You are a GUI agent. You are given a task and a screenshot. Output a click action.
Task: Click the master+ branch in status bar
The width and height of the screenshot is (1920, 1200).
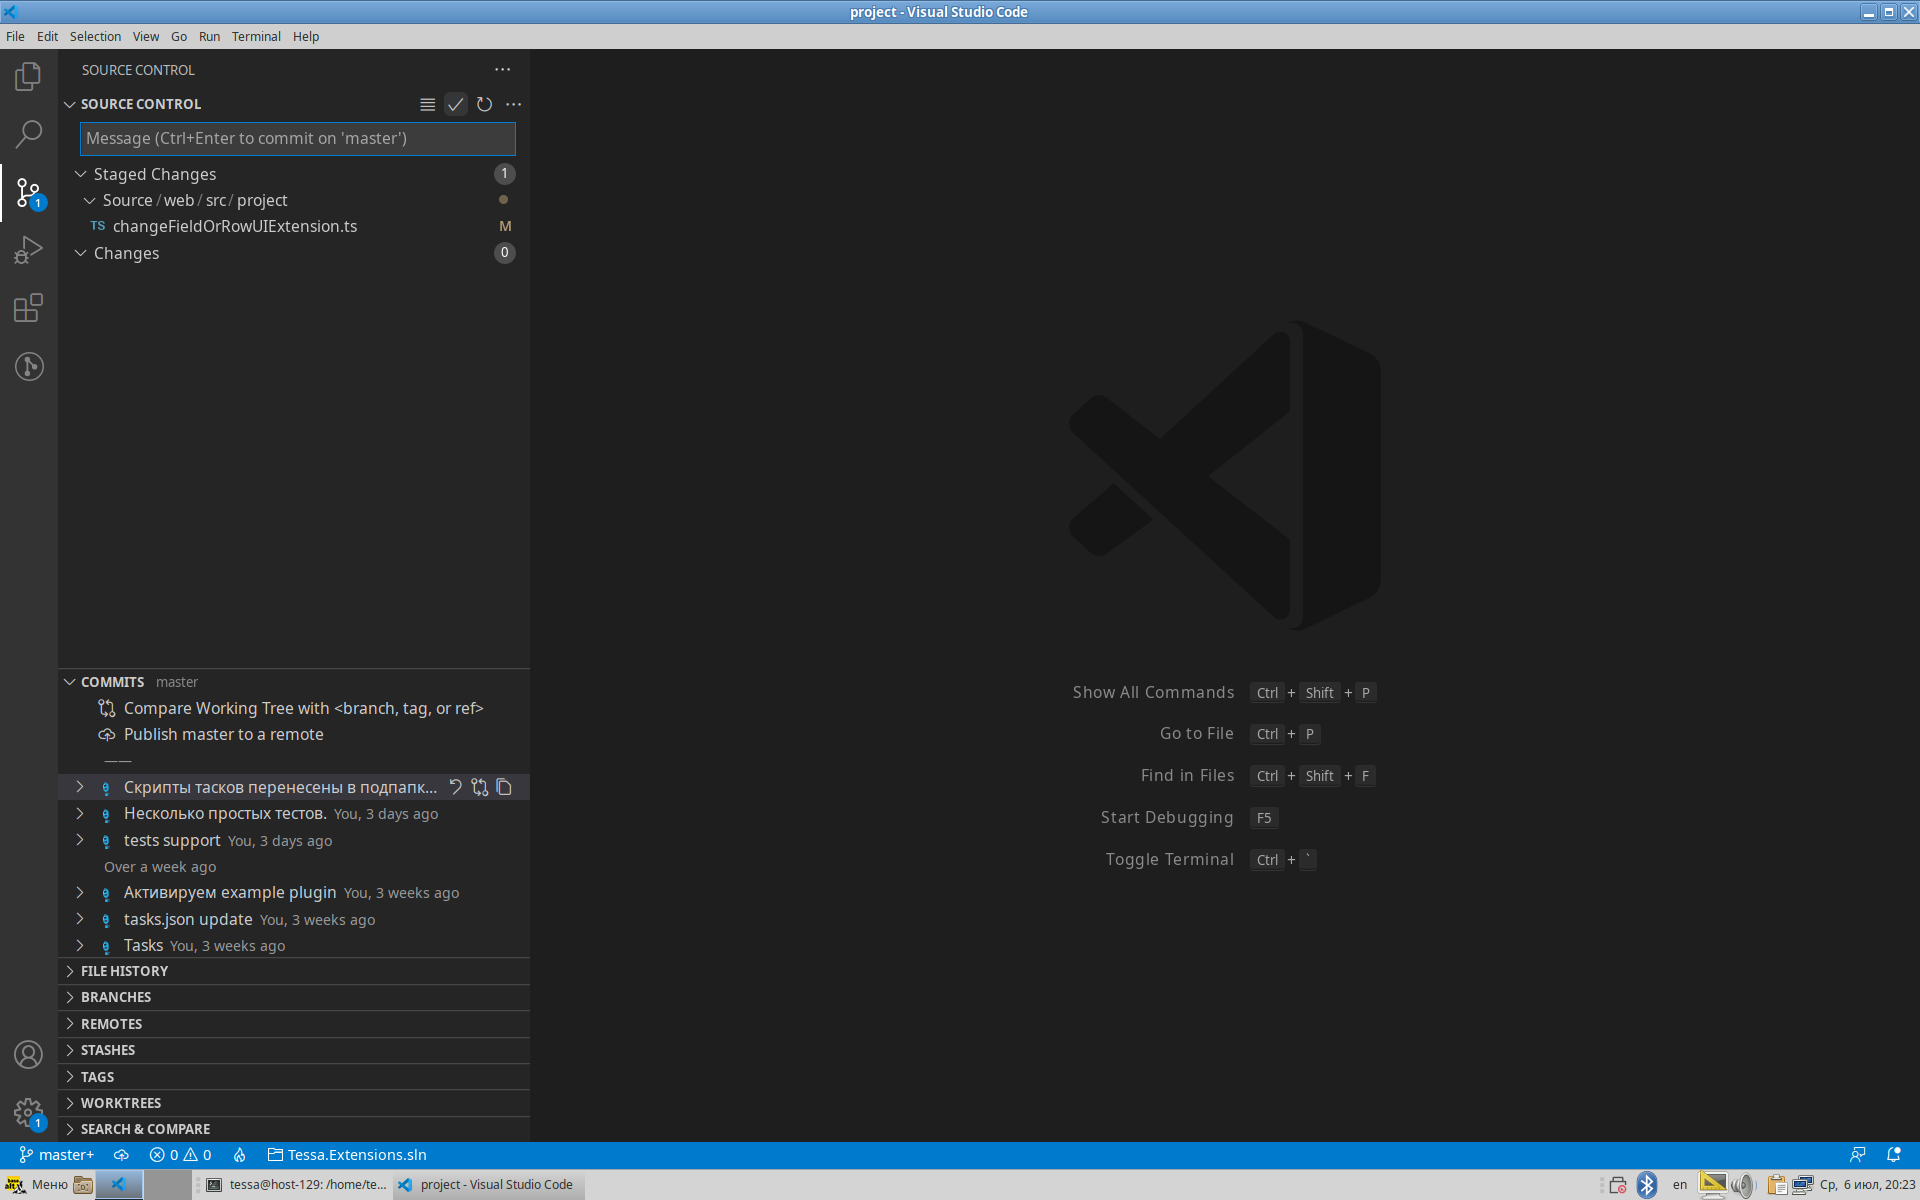click(x=56, y=1155)
